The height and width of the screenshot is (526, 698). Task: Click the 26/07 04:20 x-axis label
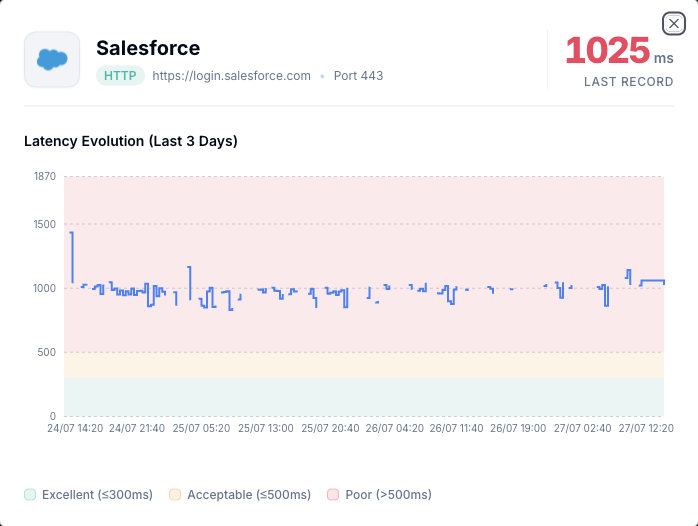[395, 429]
